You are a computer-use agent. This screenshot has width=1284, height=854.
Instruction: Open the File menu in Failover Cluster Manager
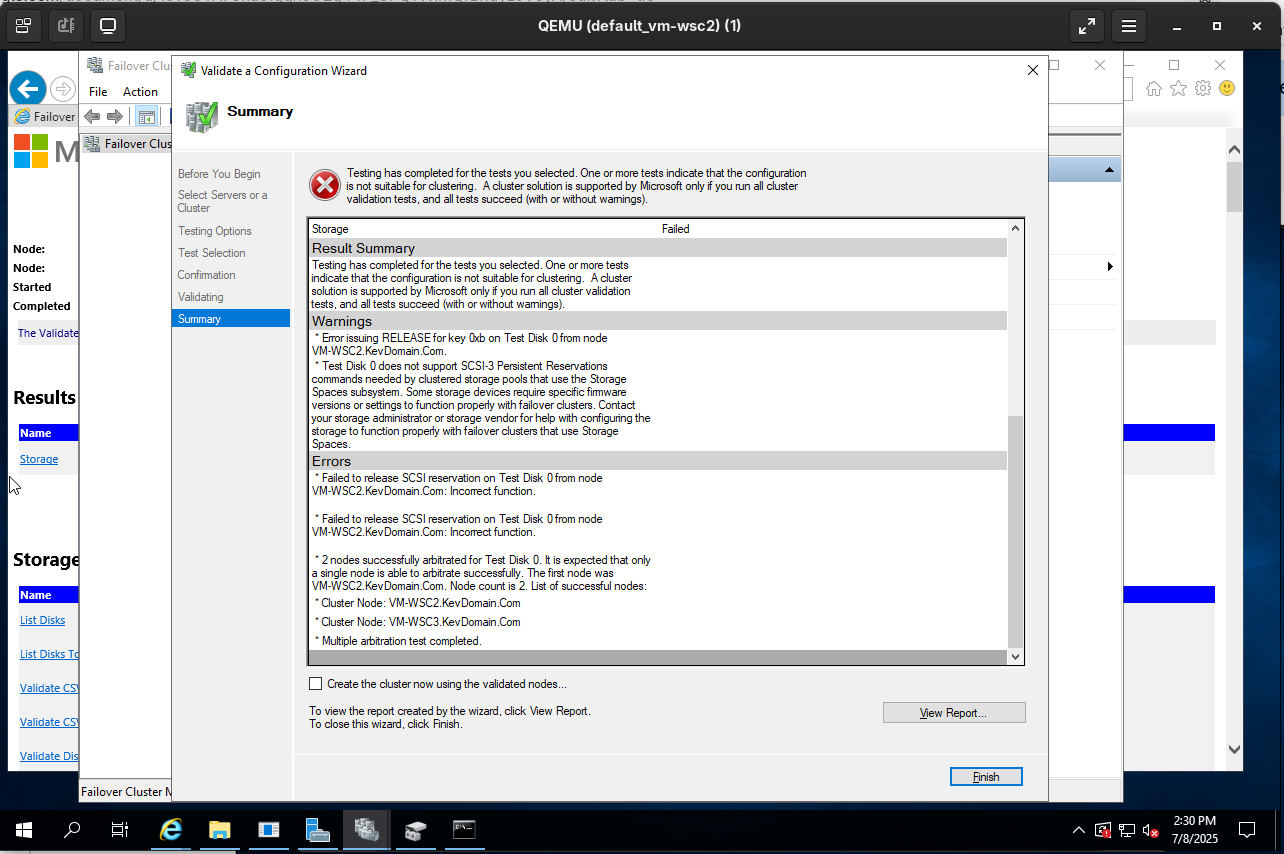coord(98,91)
